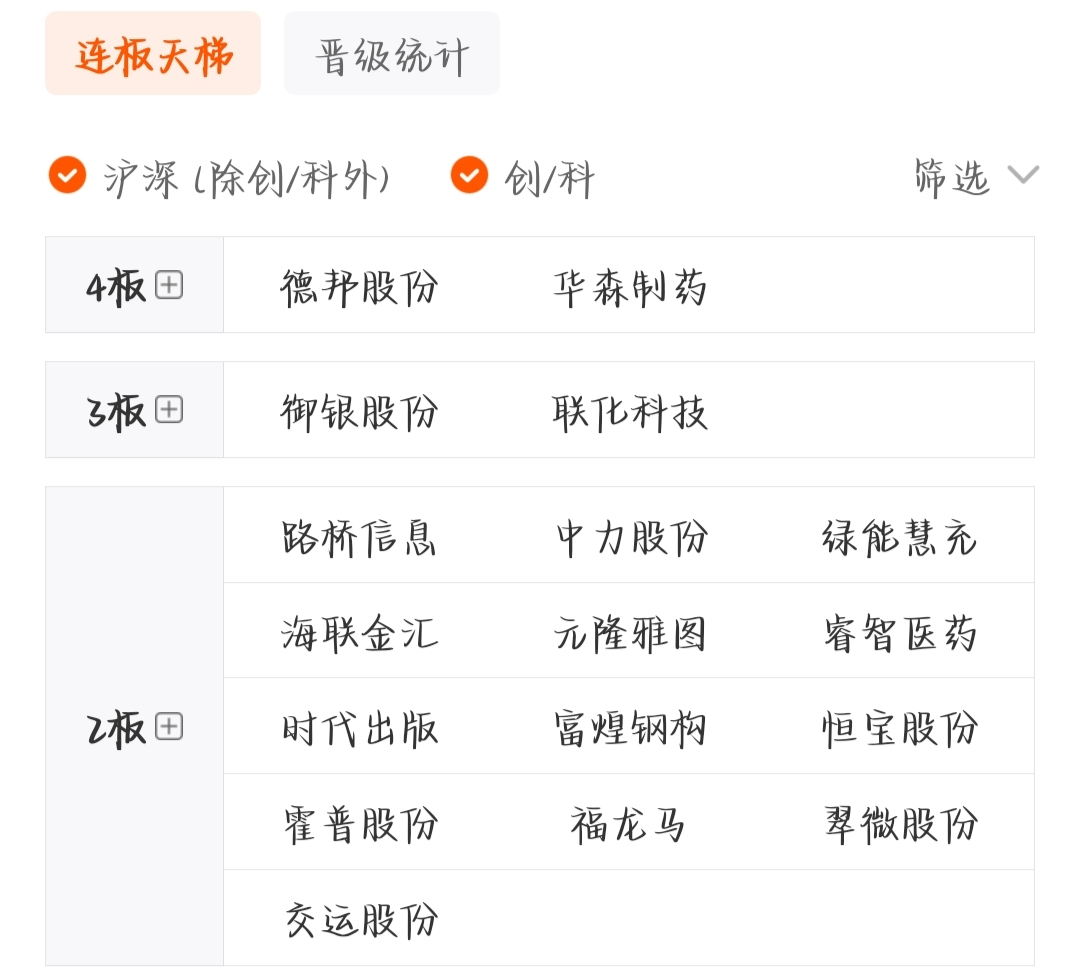Click 福龙马 stock entry
This screenshot has width=1080, height=978.
pos(630,825)
